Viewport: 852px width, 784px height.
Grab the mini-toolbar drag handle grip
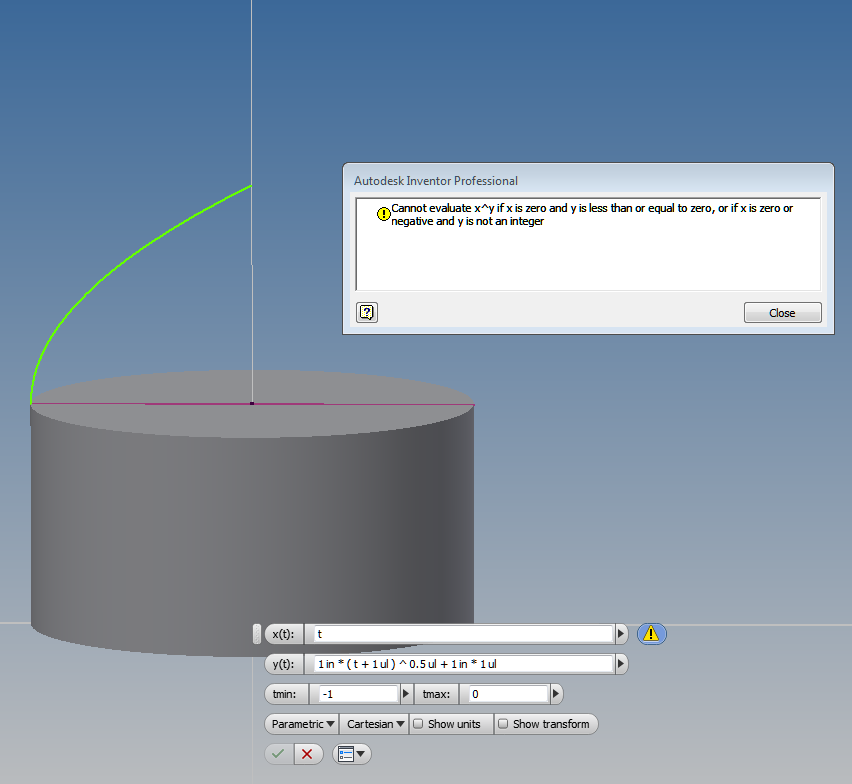tap(257, 634)
